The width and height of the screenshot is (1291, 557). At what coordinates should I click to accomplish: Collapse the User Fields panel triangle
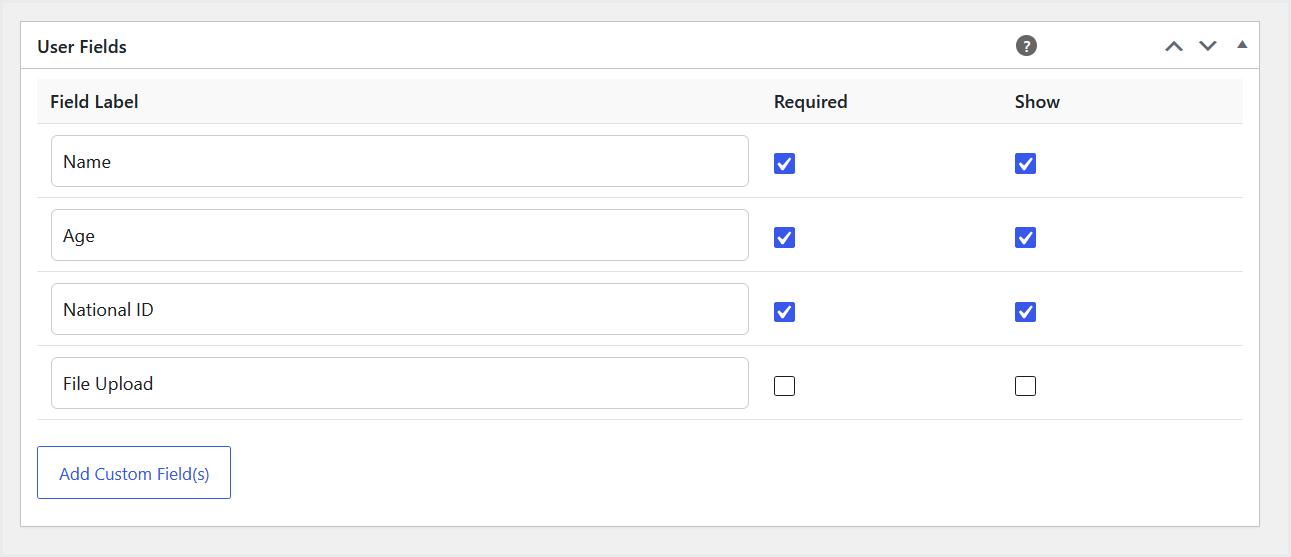point(1242,45)
